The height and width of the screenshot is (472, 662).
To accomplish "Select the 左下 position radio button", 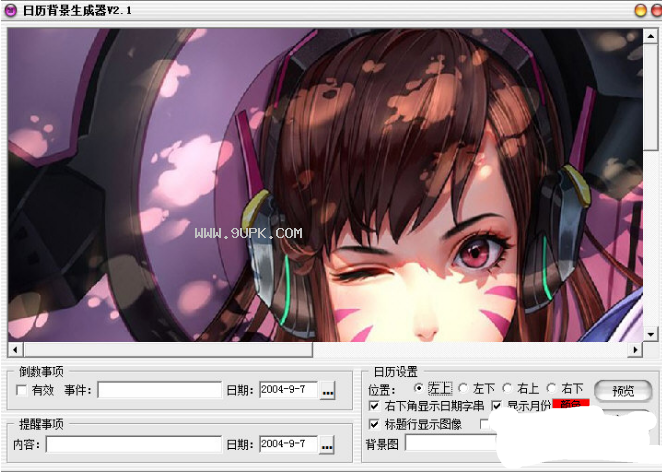I will pos(463,388).
